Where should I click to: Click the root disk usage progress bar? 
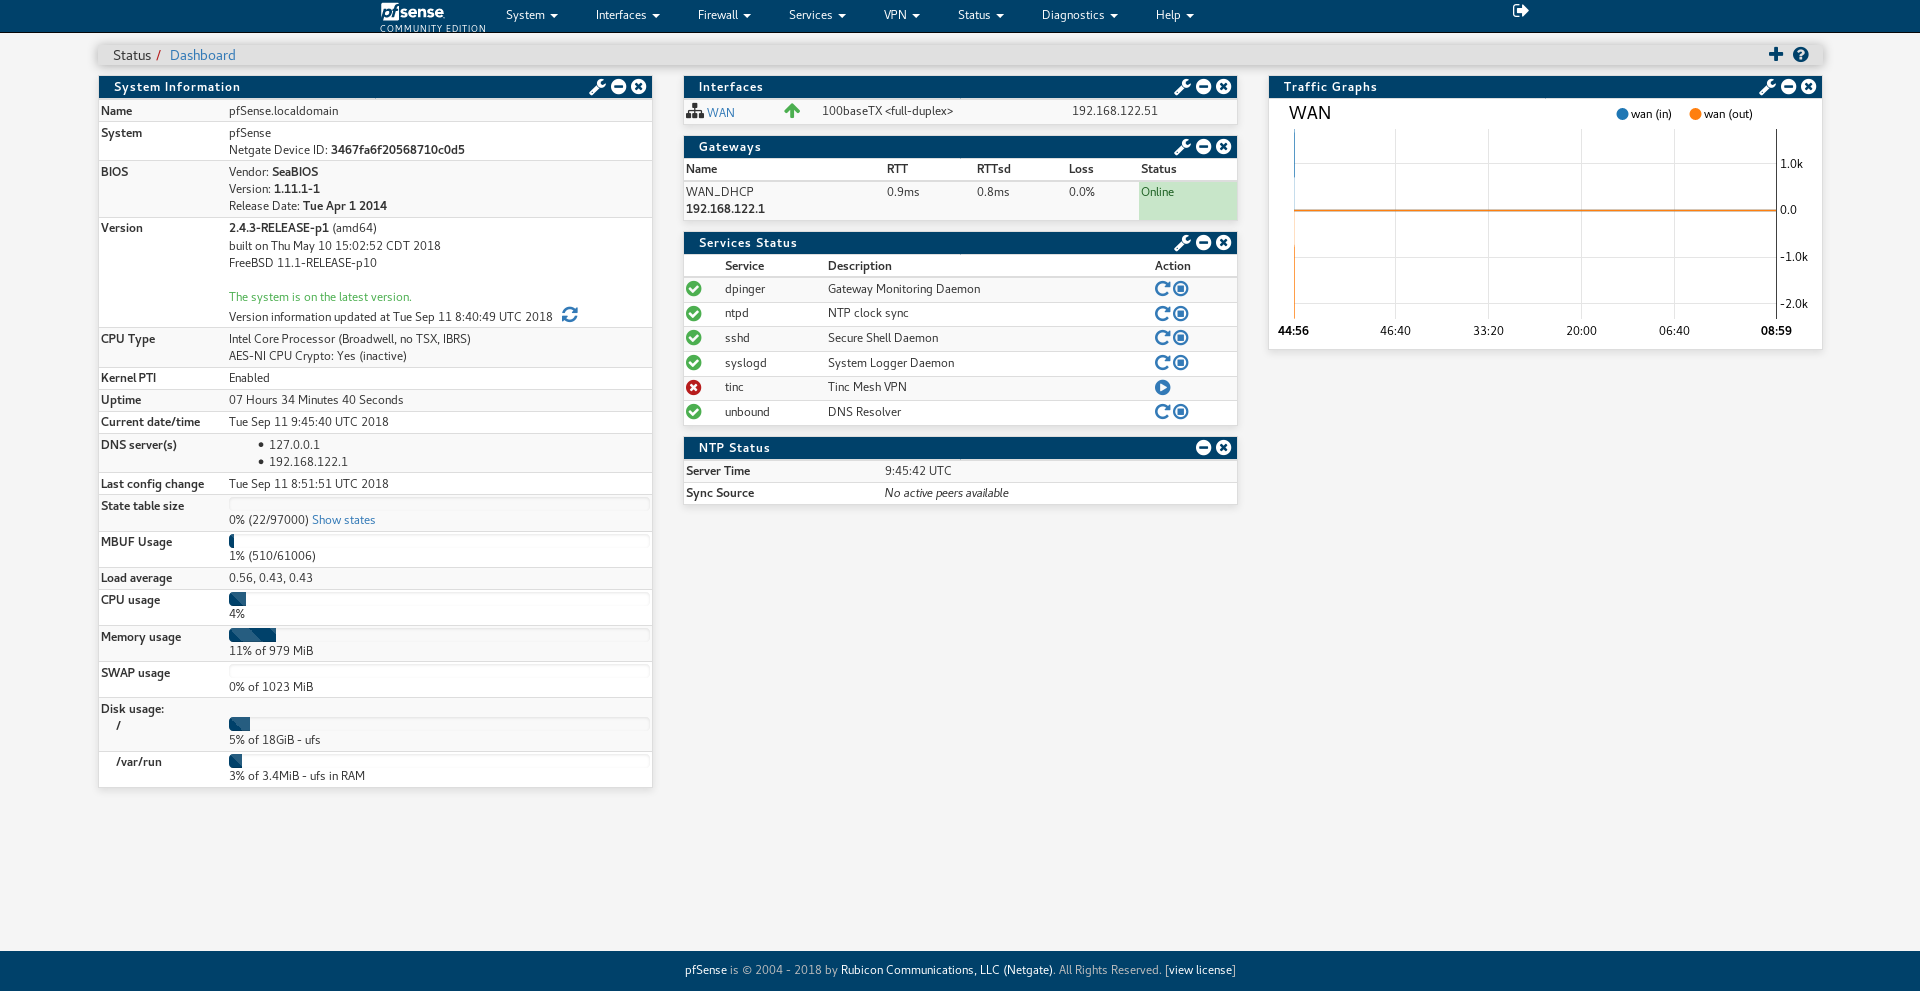[x=440, y=724]
